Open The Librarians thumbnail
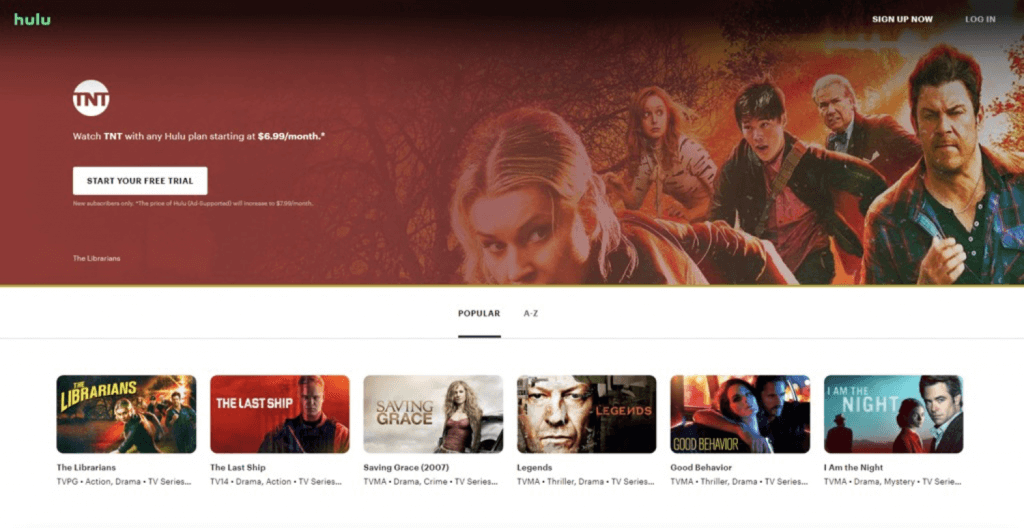1024x528 pixels. tap(126, 414)
